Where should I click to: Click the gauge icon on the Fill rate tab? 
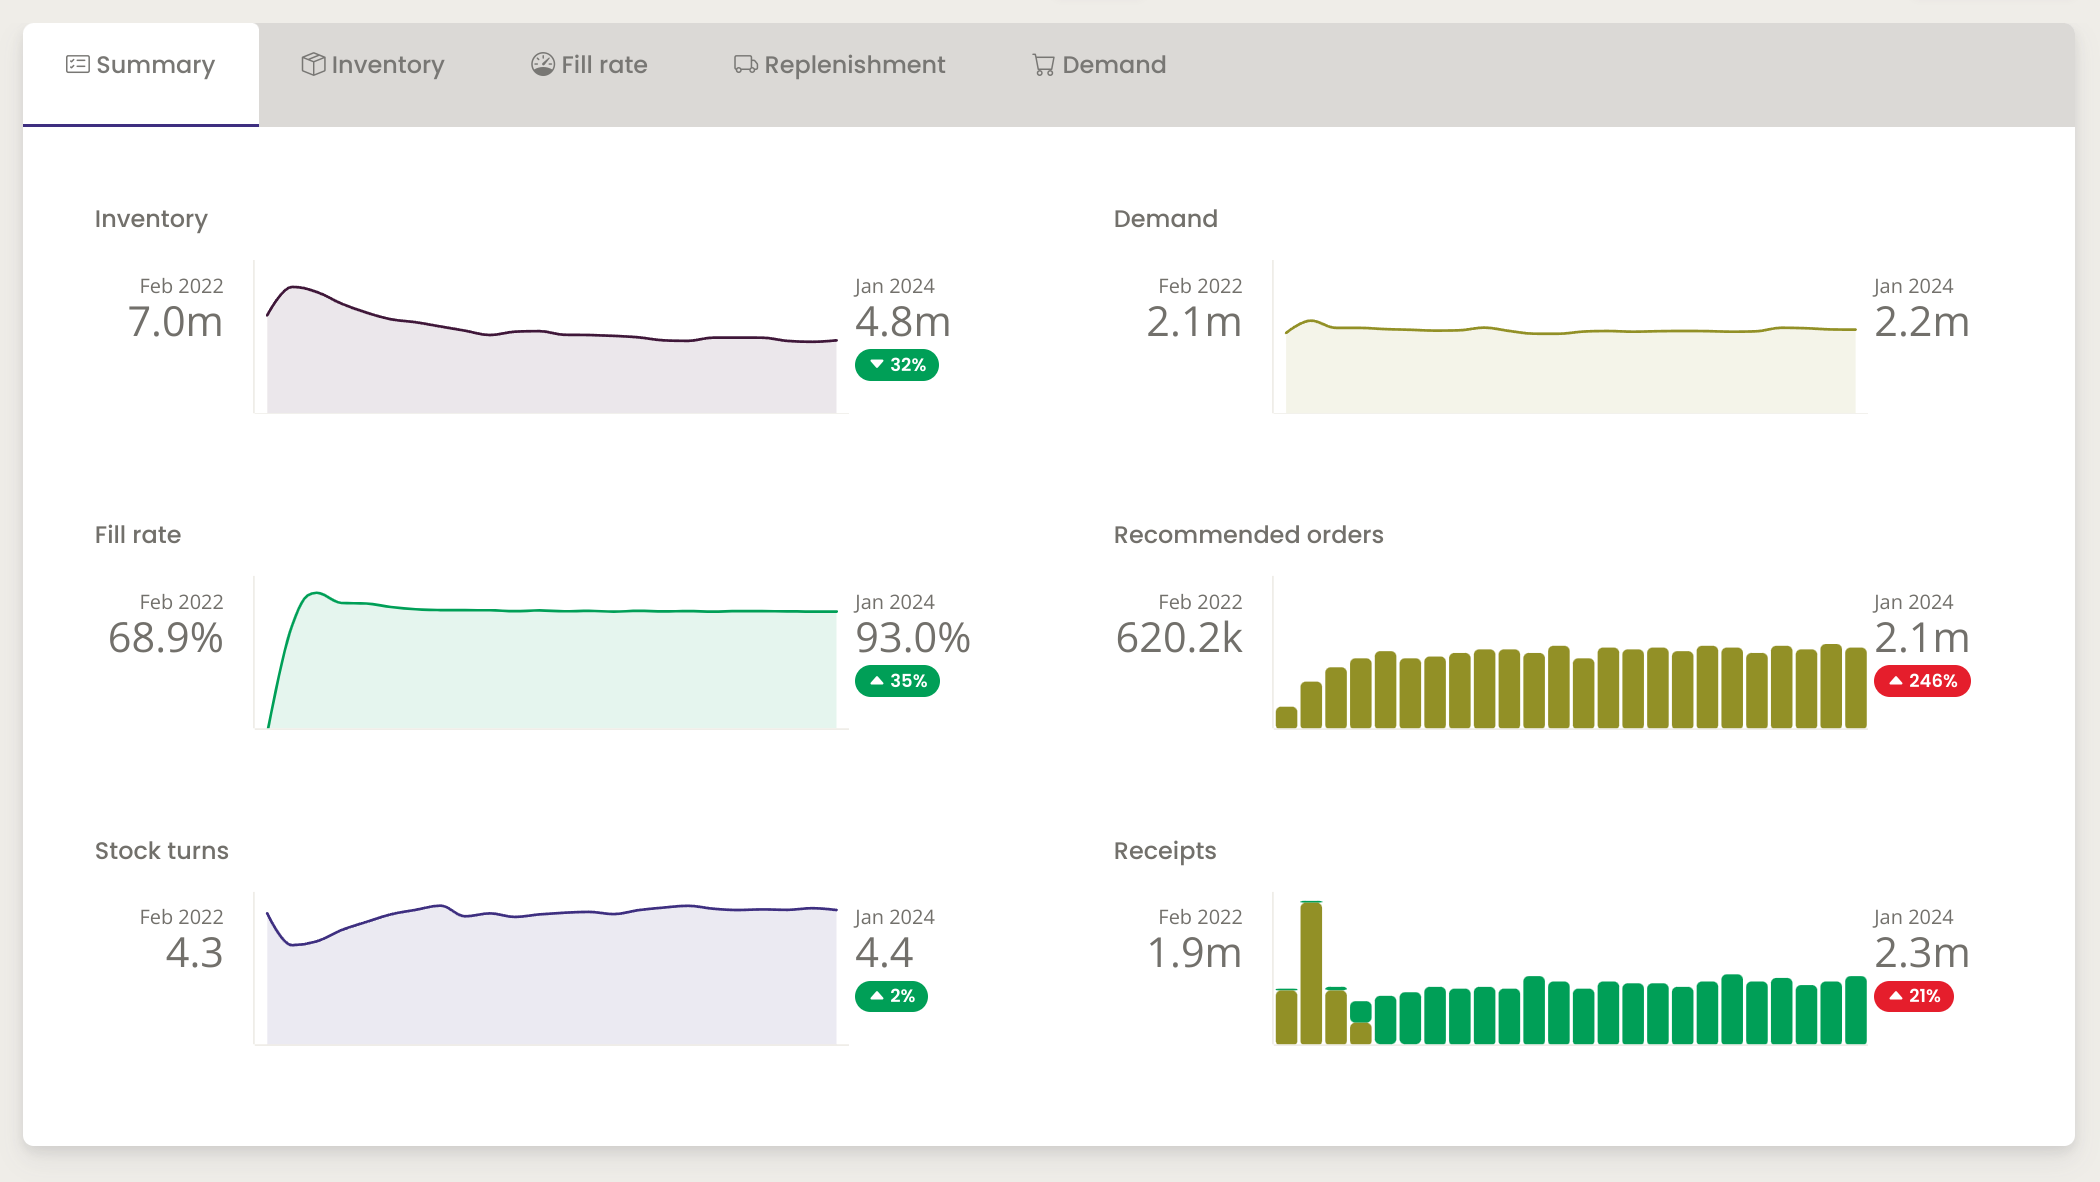(541, 64)
